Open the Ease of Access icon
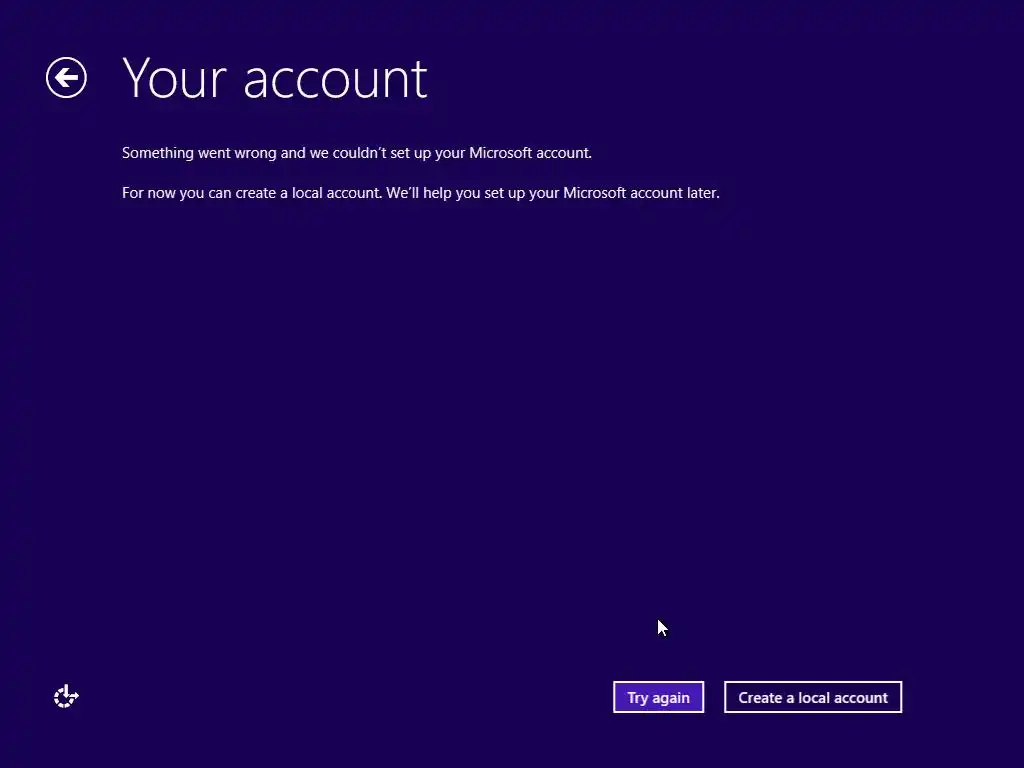Viewport: 1024px width, 768px height. [x=66, y=697]
